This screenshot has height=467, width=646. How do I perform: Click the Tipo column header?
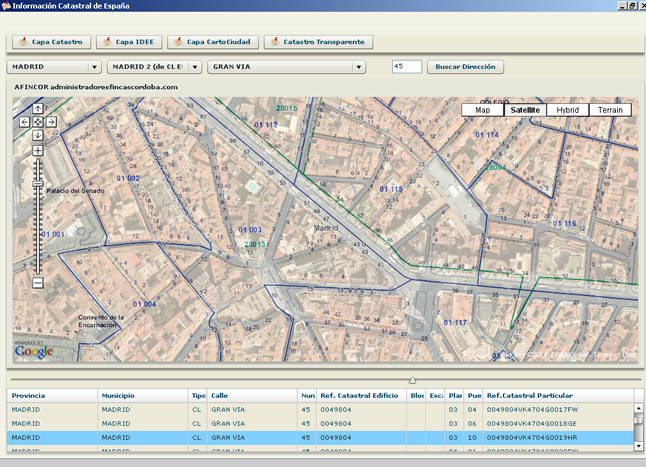[x=198, y=396]
